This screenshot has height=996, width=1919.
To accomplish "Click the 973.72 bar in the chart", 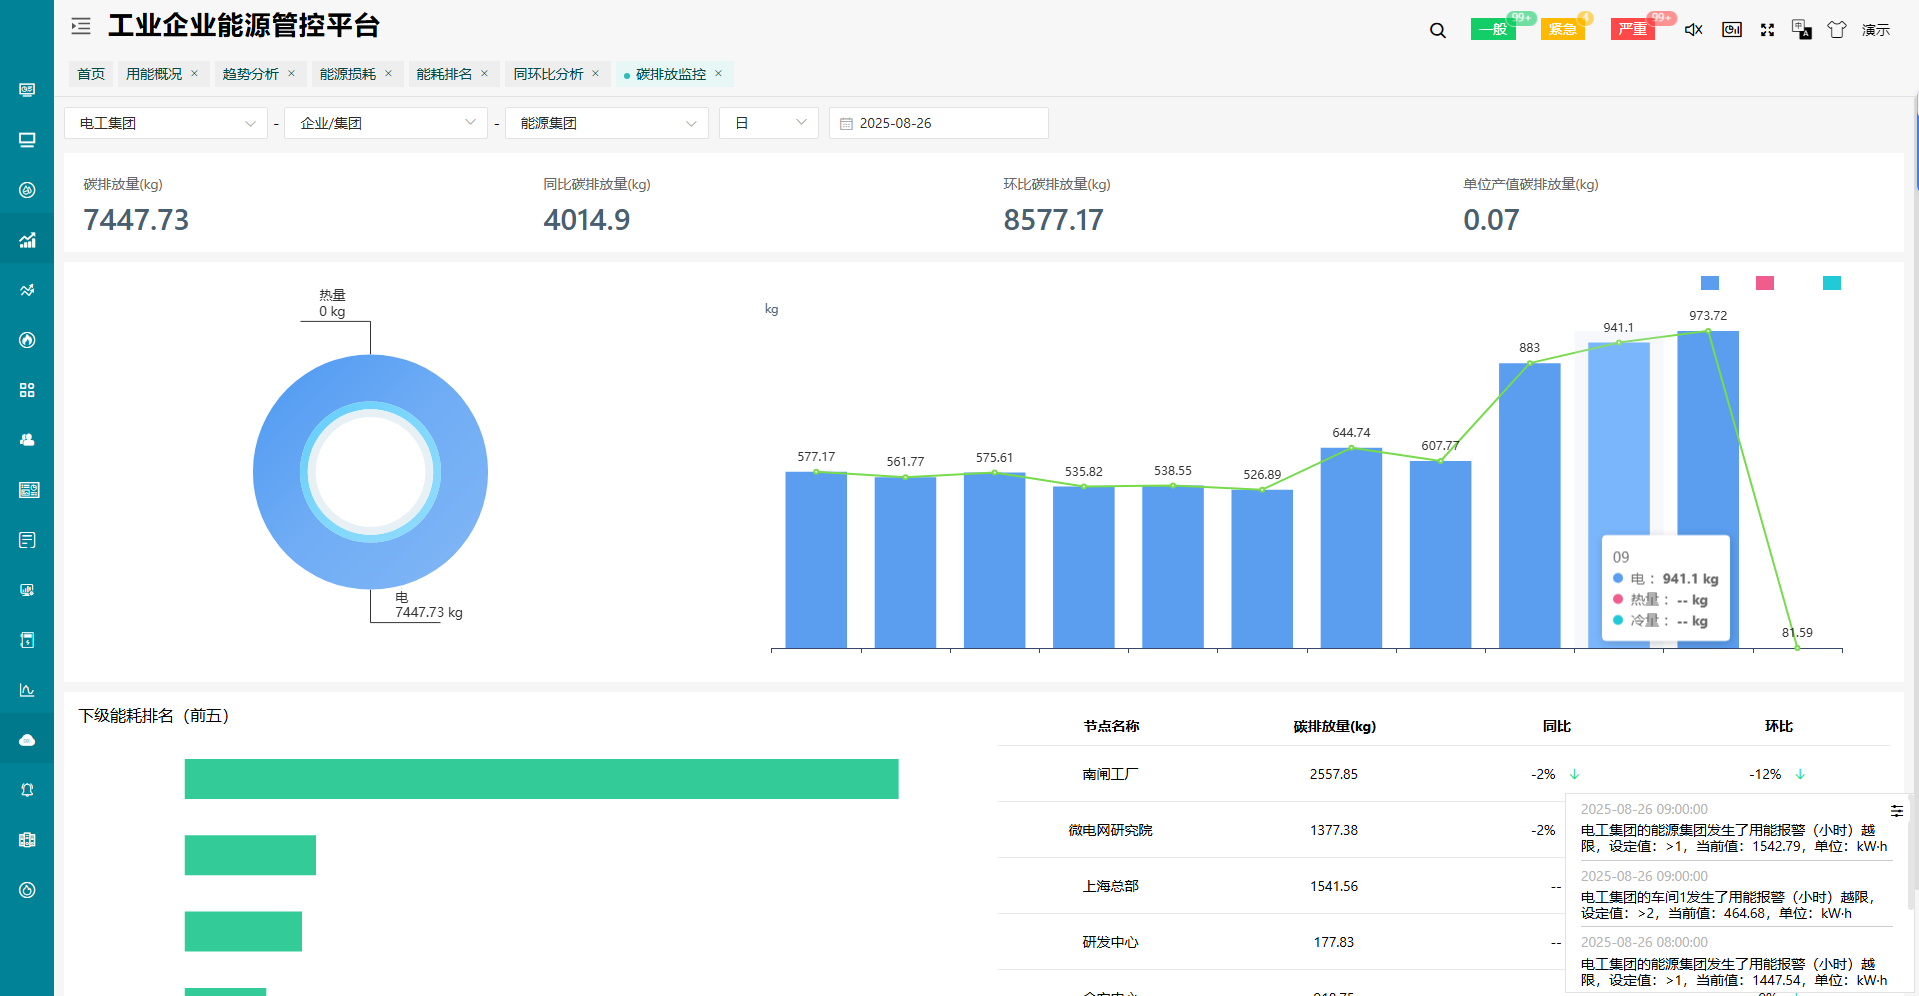I will [1708, 490].
